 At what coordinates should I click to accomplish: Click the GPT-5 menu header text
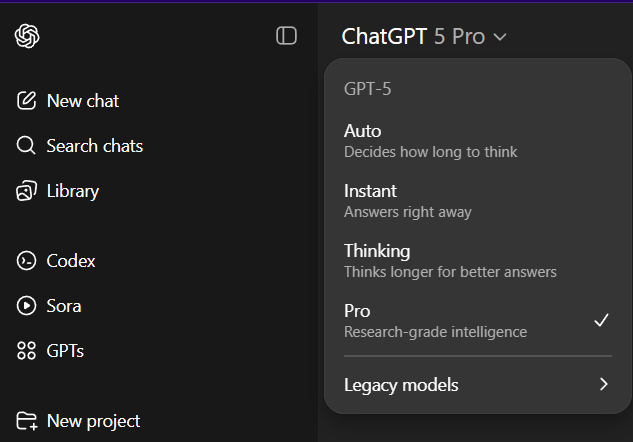[x=367, y=89]
